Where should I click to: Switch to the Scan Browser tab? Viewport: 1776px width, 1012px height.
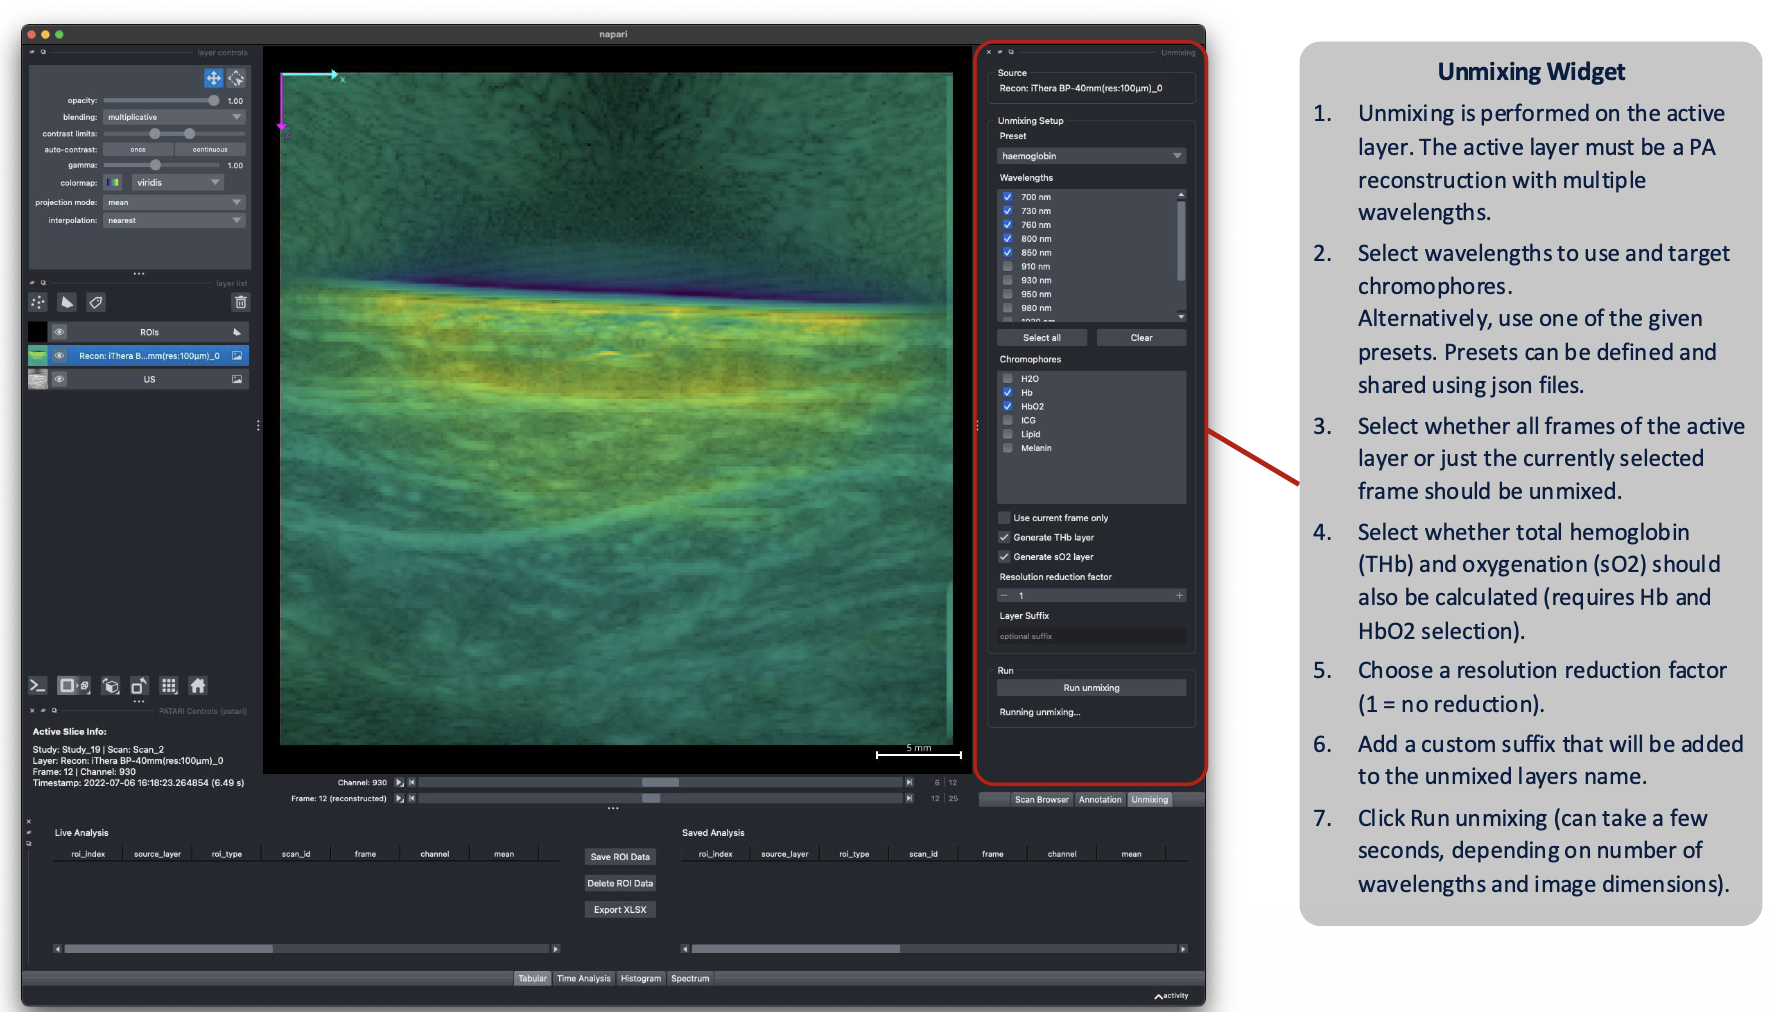coord(1042,800)
